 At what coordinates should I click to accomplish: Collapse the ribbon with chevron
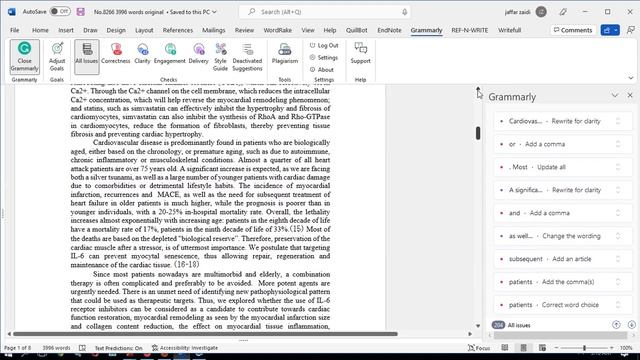[631, 78]
